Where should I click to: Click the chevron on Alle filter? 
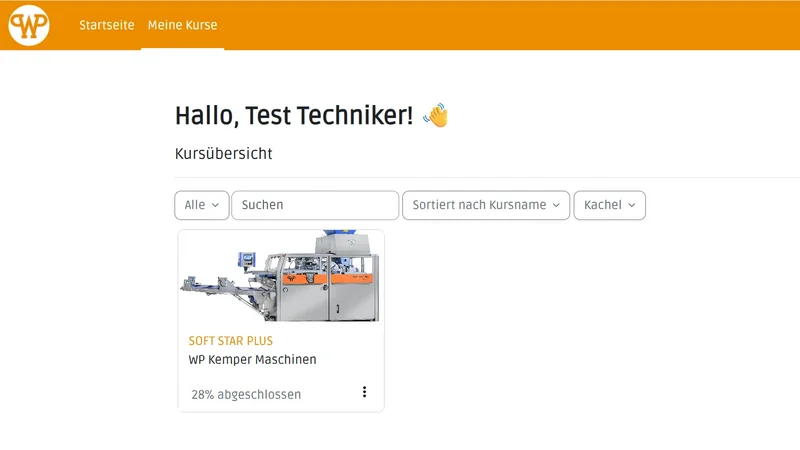pos(215,205)
